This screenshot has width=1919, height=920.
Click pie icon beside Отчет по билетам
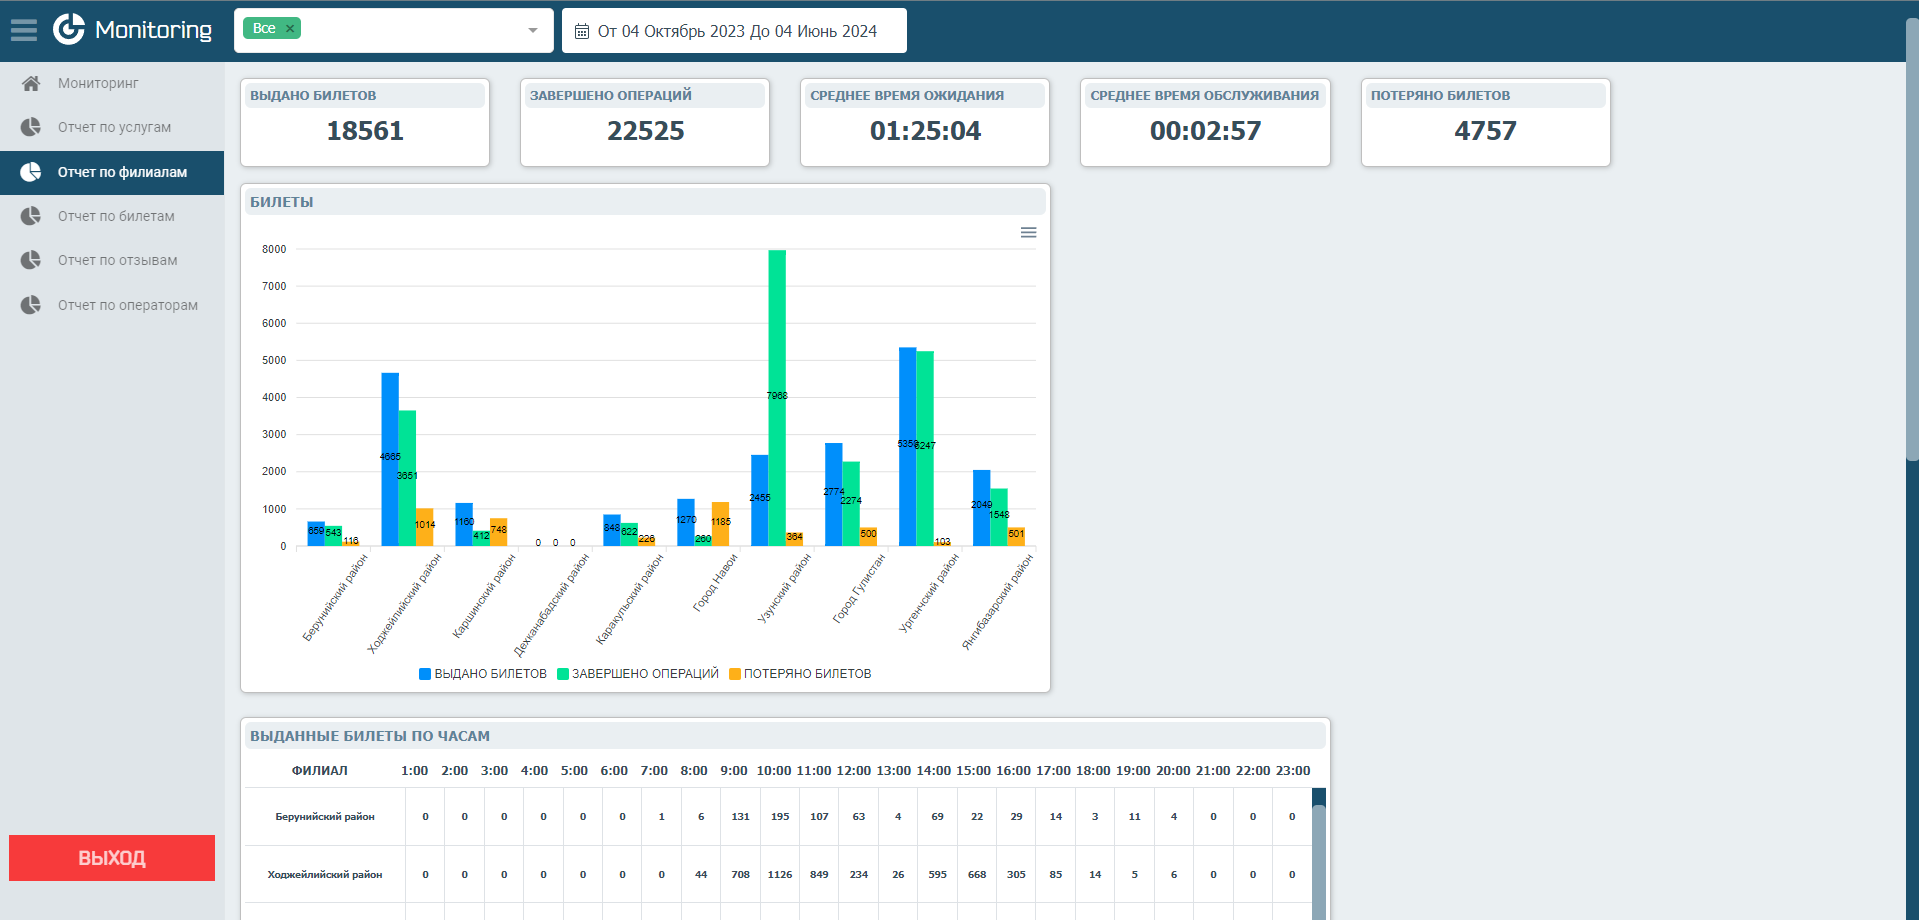tap(31, 216)
